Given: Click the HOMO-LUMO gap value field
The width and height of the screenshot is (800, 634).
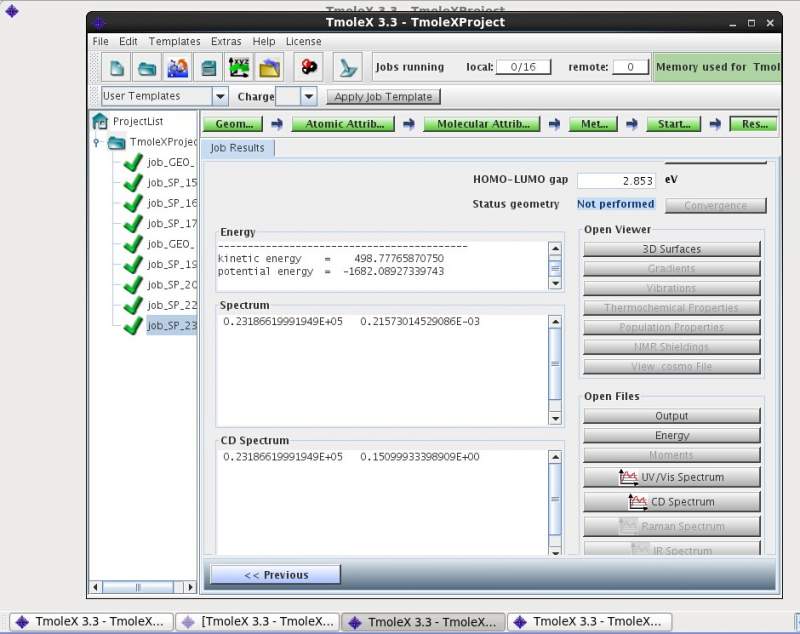Looking at the screenshot, I should (x=616, y=181).
